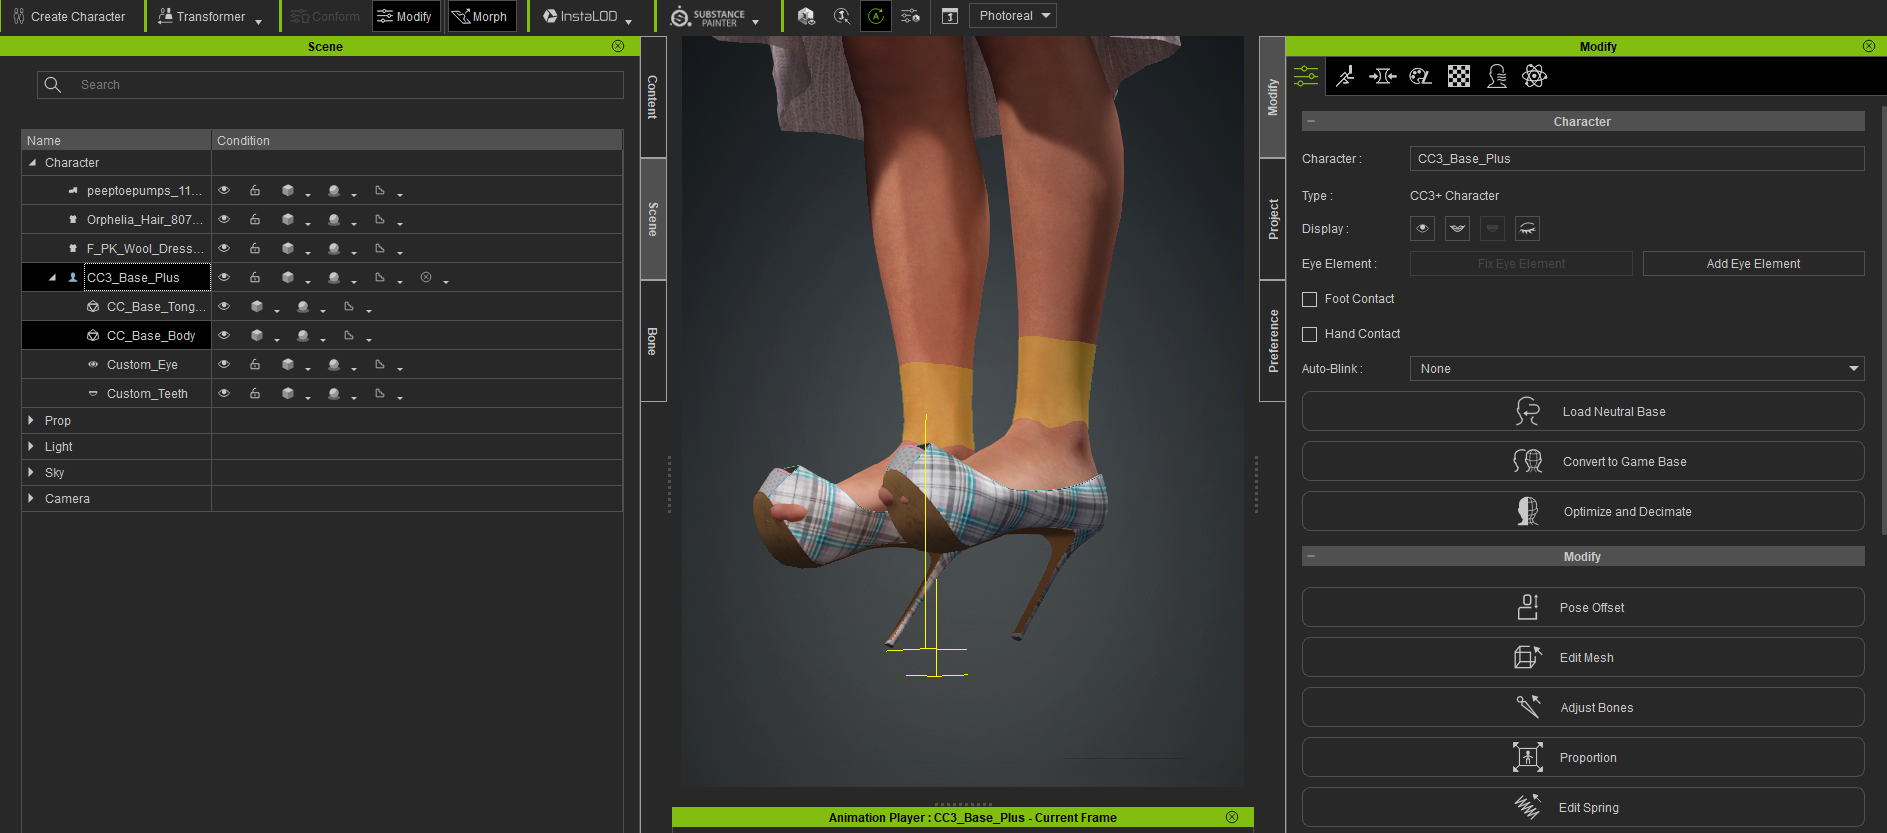Enable the Hand Contact checkbox
The height and width of the screenshot is (833, 1887).
[x=1309, y=334]
